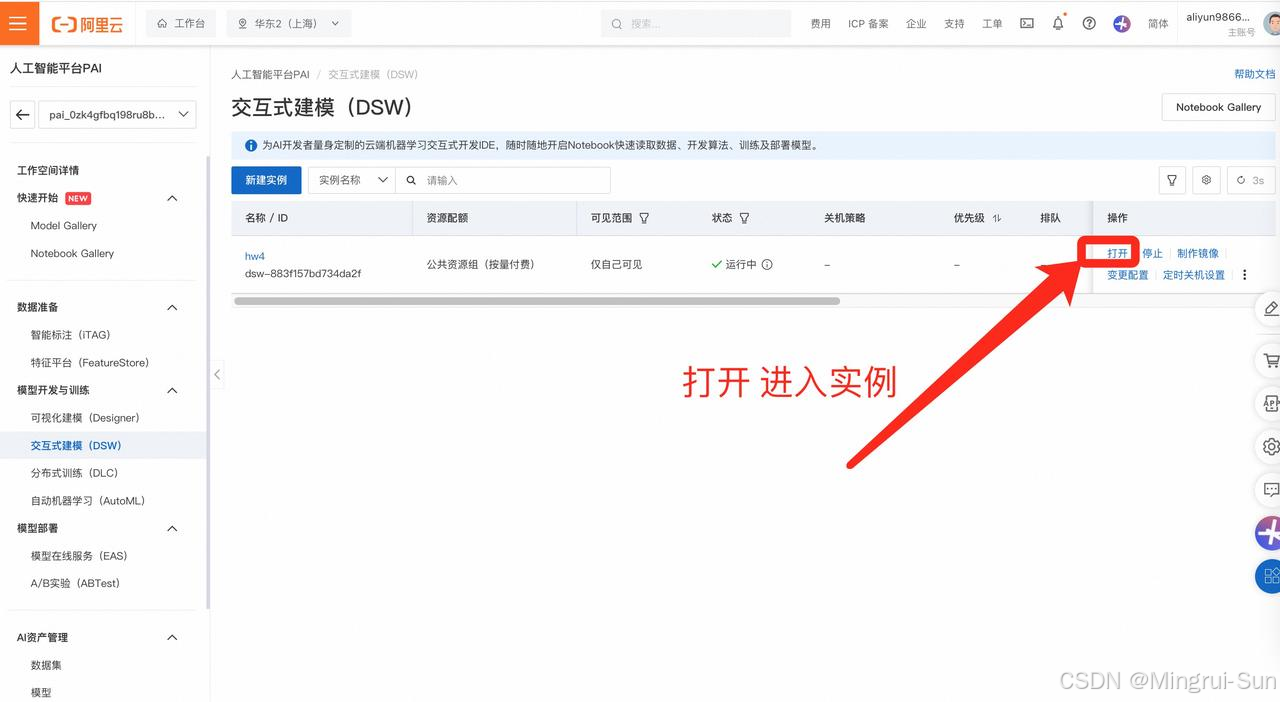
Task: Open the hamburger main menu
Action: (19, 23)
